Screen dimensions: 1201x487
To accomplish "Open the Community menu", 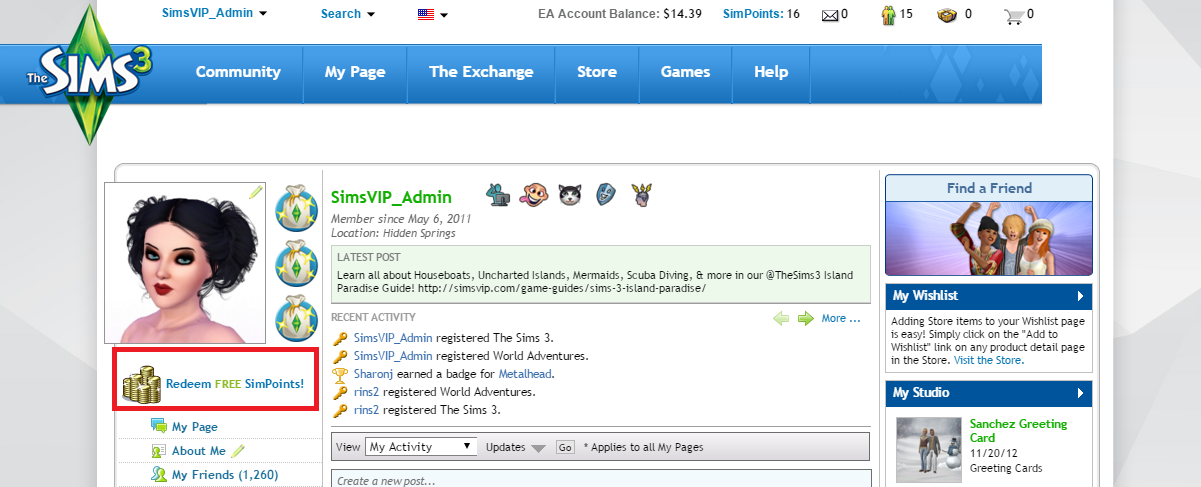I will tap(238, 72).
